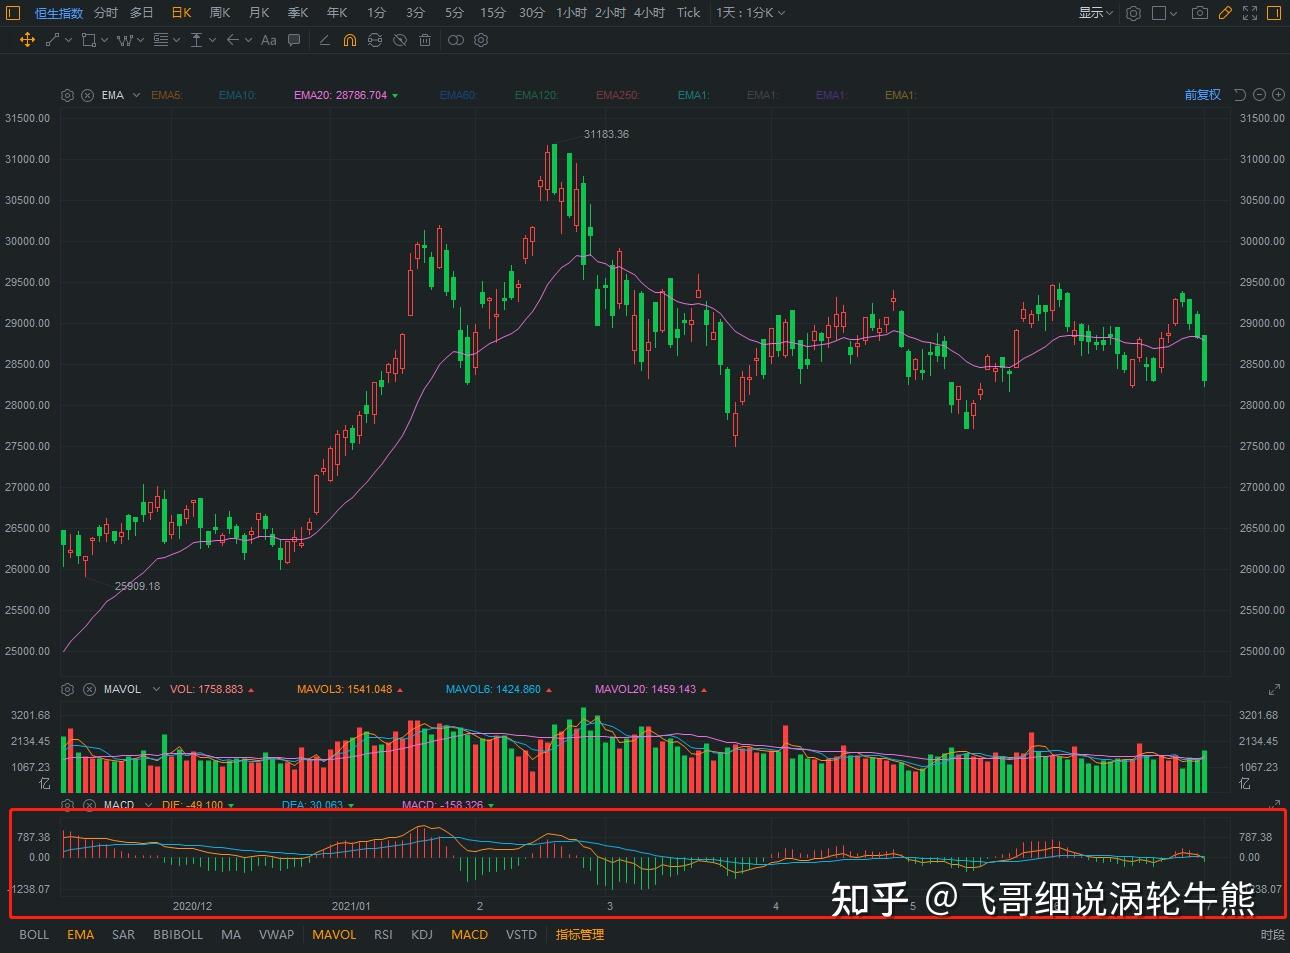
Task: Open the MACD indicator settings gear
Action: [x=67, y=805]
